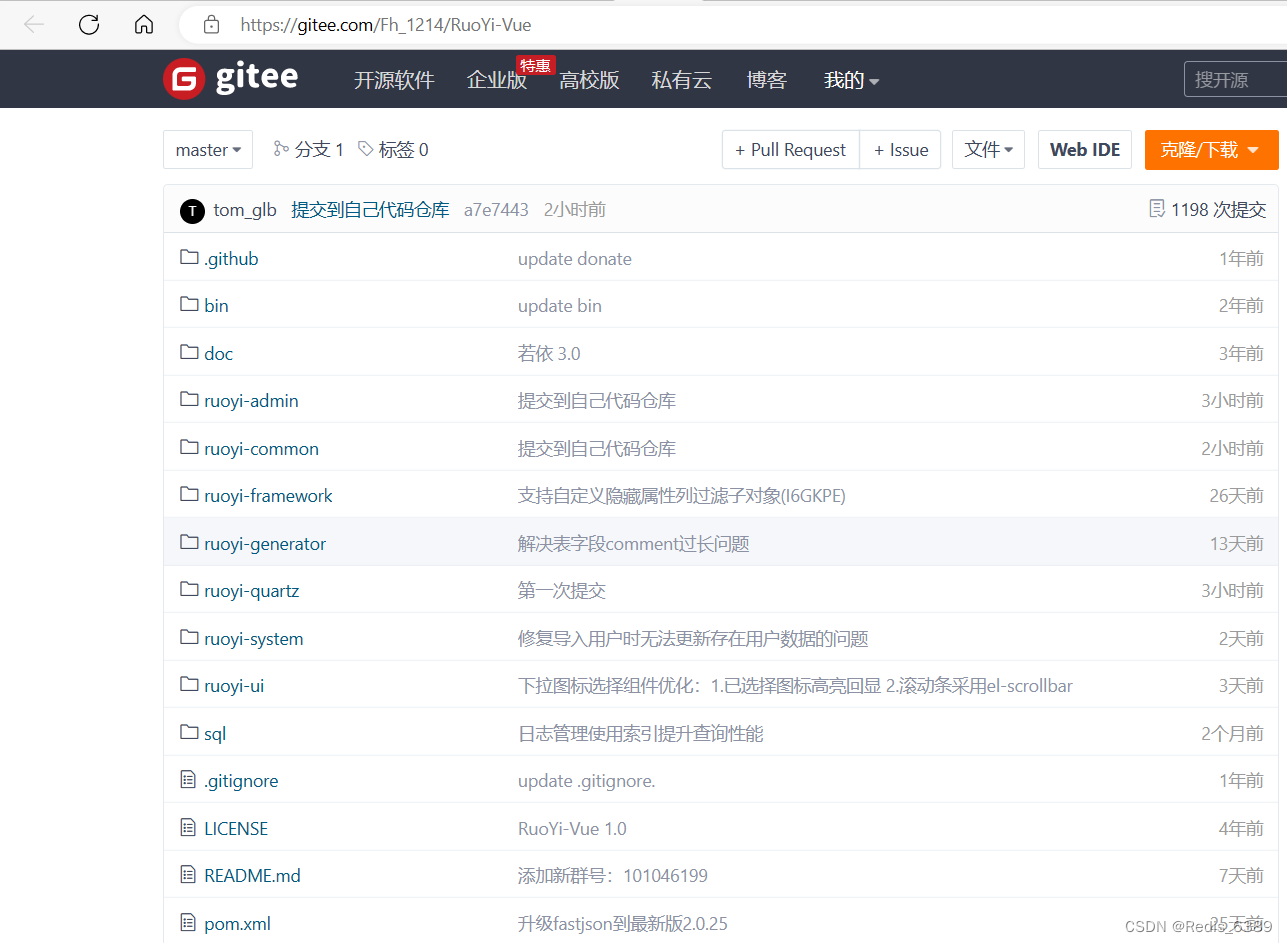This screenshot has height=943, width=1287.
Task: Create a new Issue
Action: click(901, 150)
